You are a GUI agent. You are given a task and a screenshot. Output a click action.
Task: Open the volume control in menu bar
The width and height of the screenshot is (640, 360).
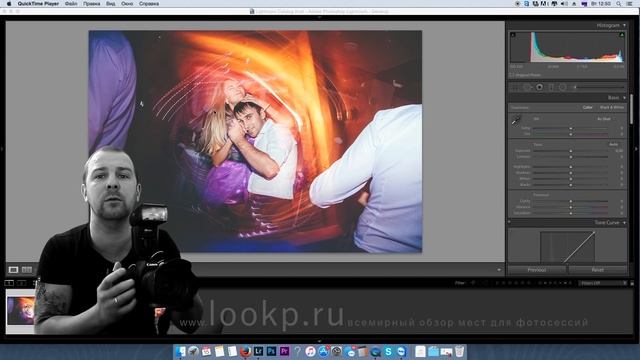[x=564, y=4]
